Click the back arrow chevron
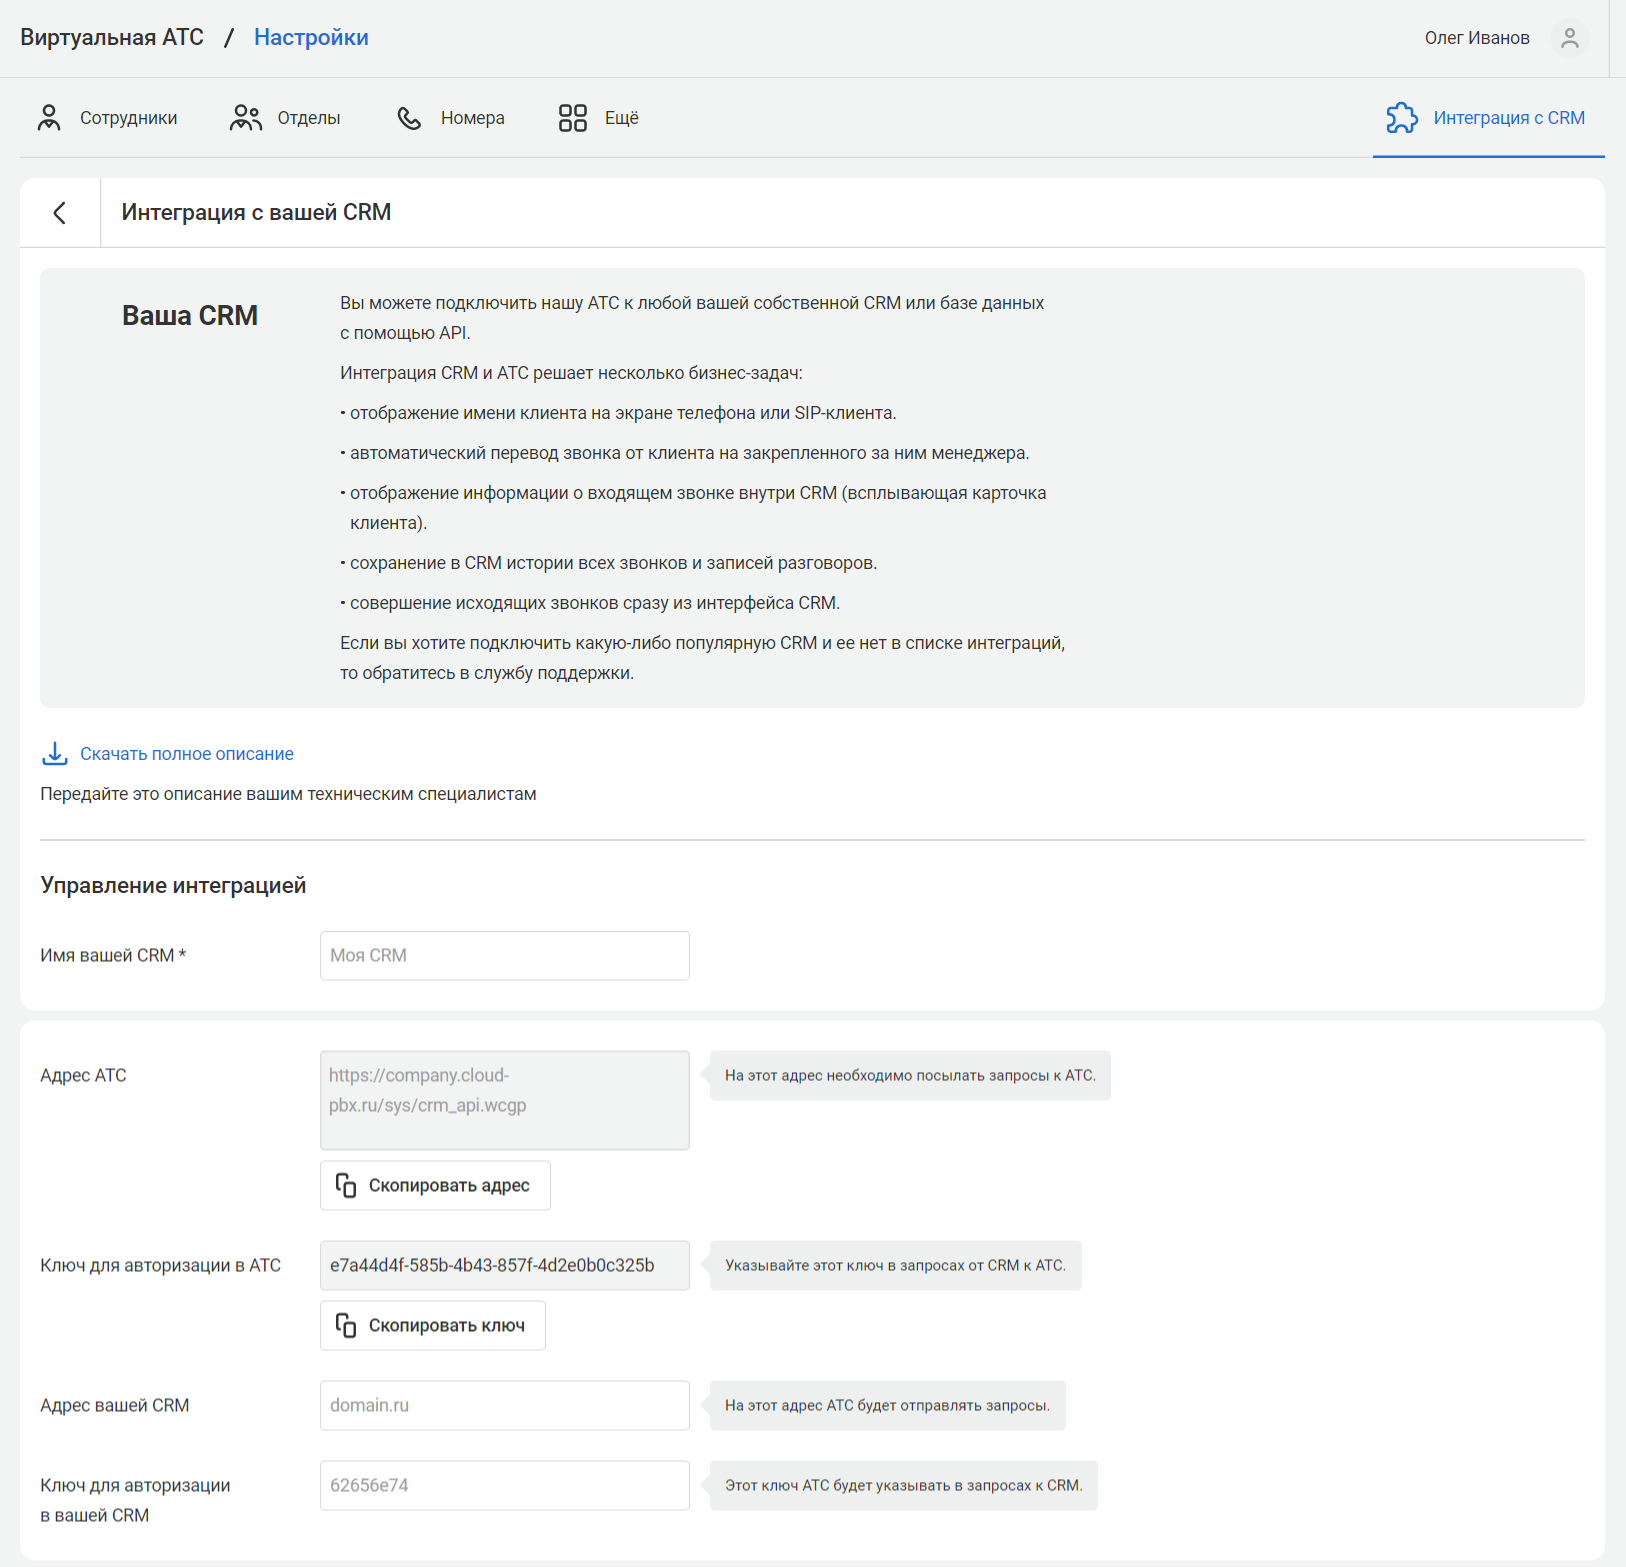 (60, 213)
